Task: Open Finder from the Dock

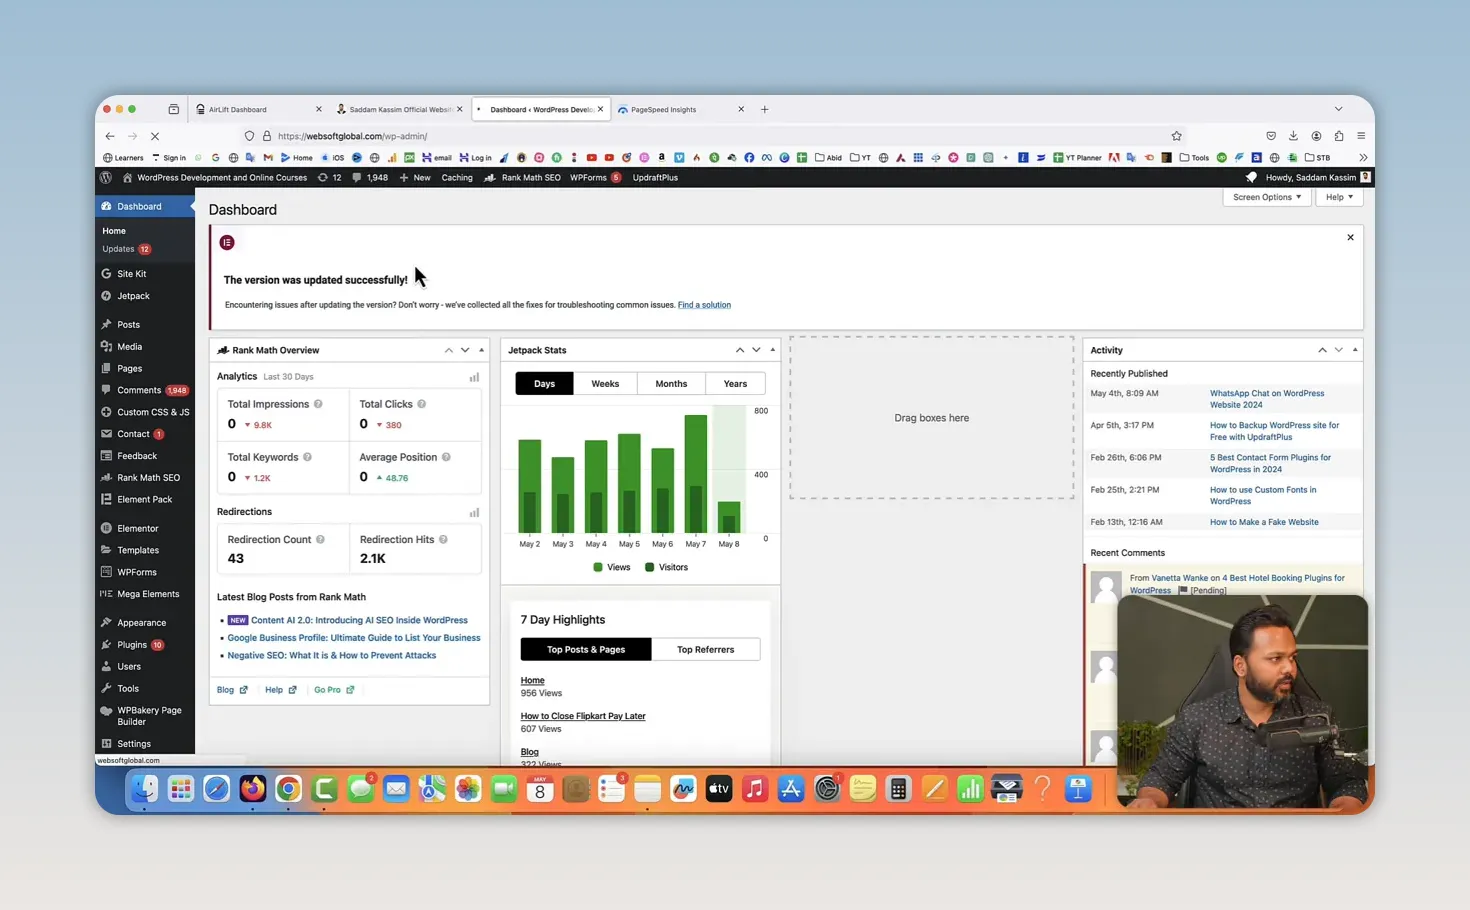Action: [145, 789]
